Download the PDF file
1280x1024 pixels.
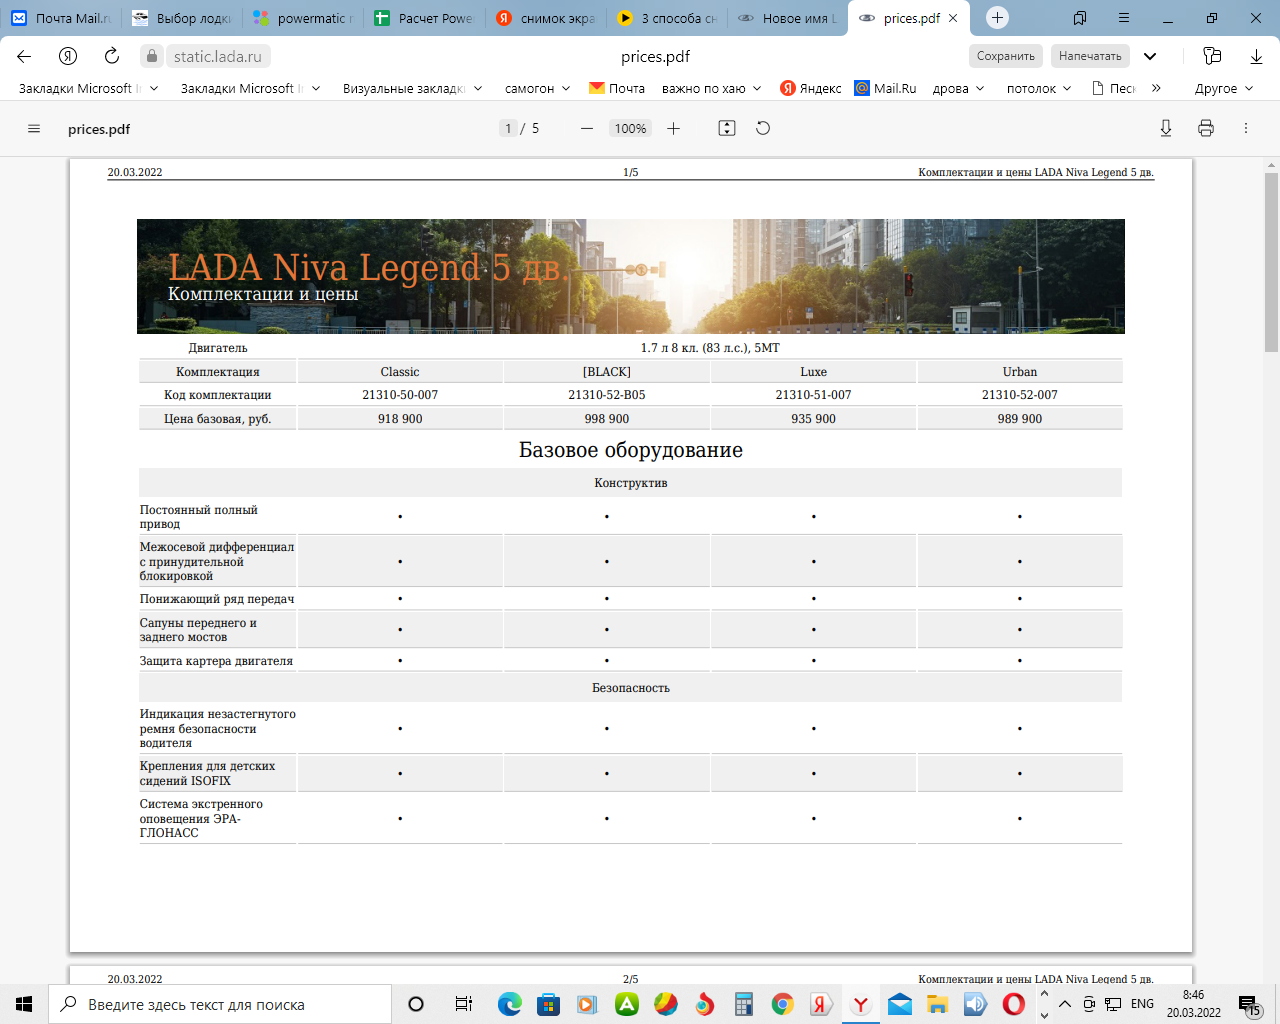[1166, 129]
